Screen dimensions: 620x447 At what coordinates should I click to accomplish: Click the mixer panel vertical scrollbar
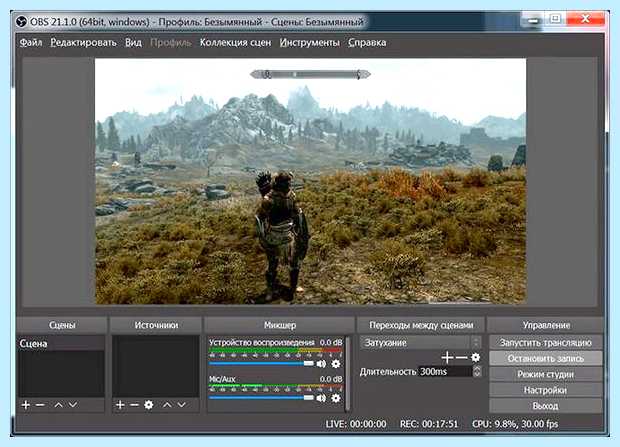tap(348, 373)
